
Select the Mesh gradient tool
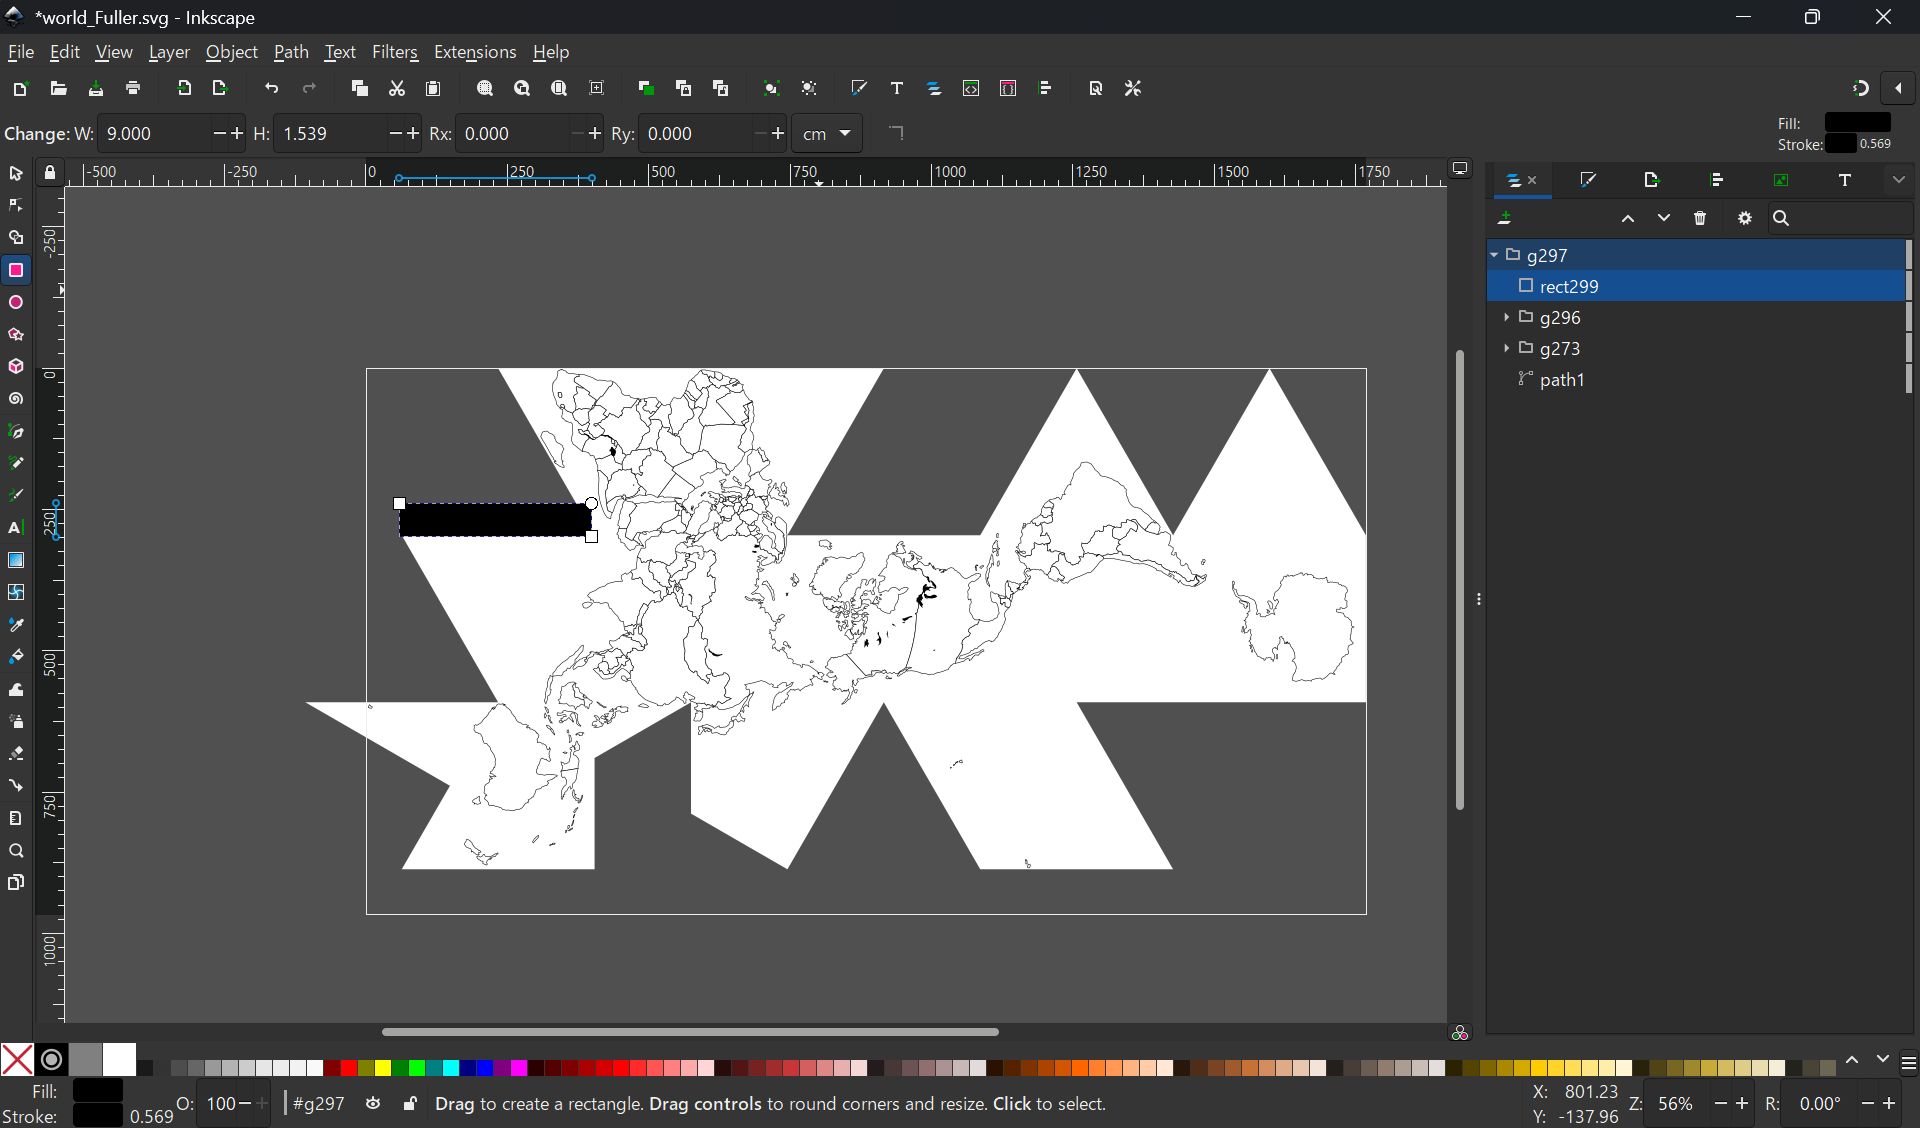point(15,592)
